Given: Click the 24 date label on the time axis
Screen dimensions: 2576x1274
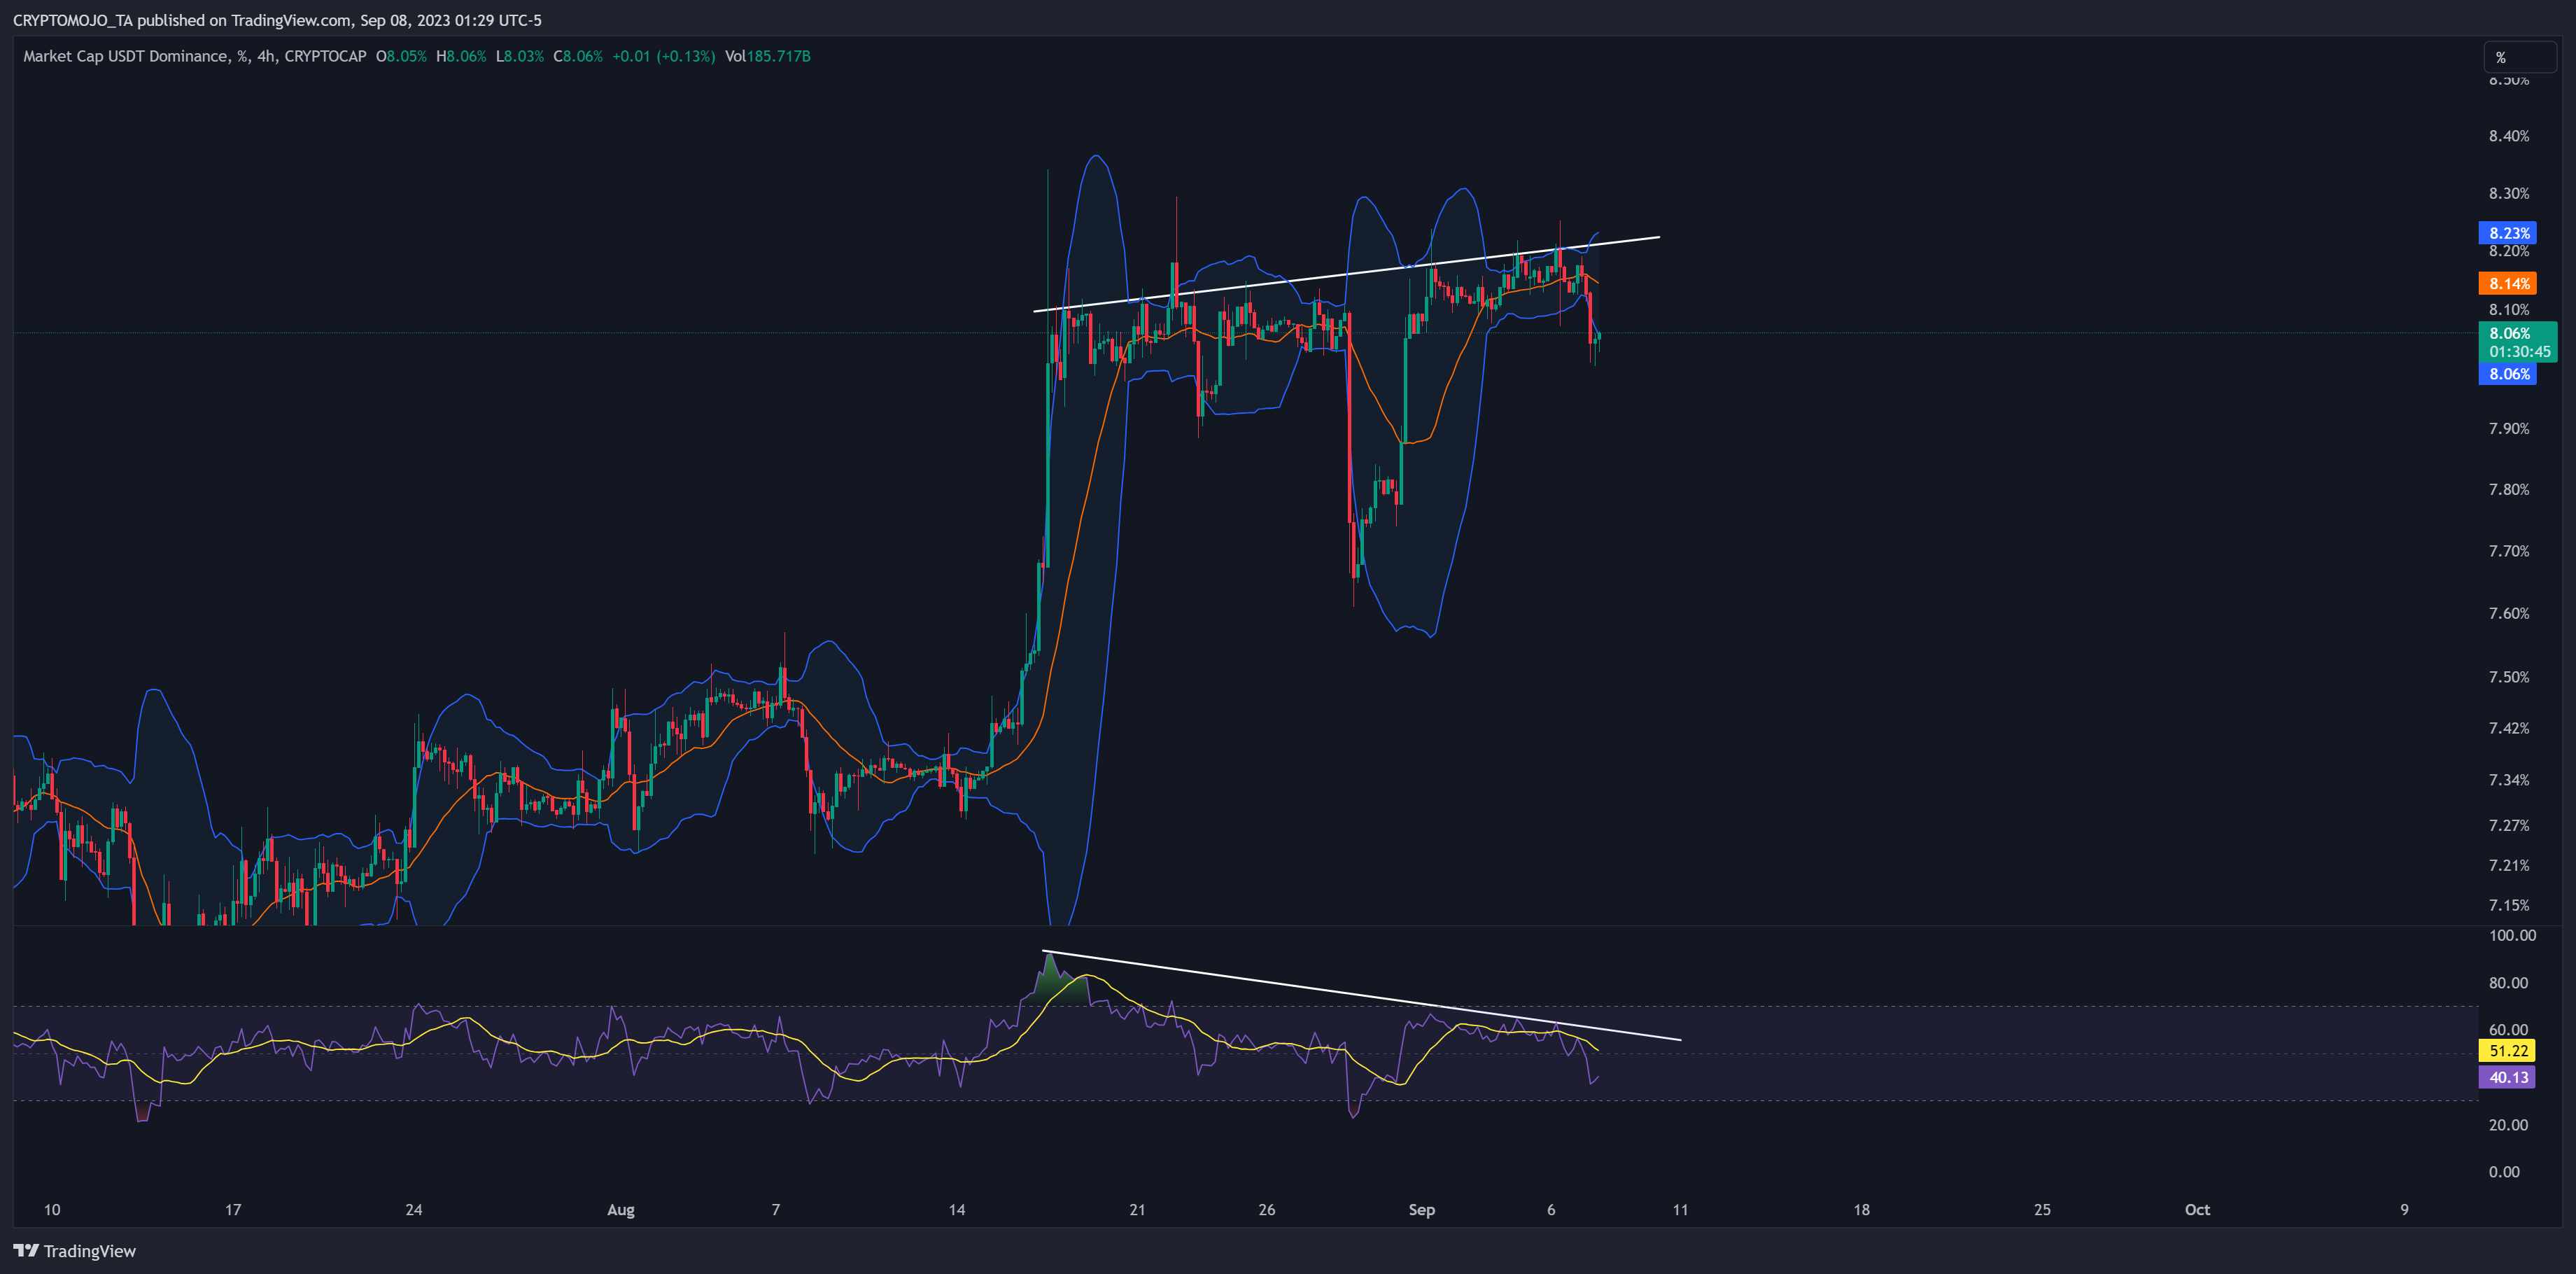Looking at the screenshot, I should click(414, 1210).
